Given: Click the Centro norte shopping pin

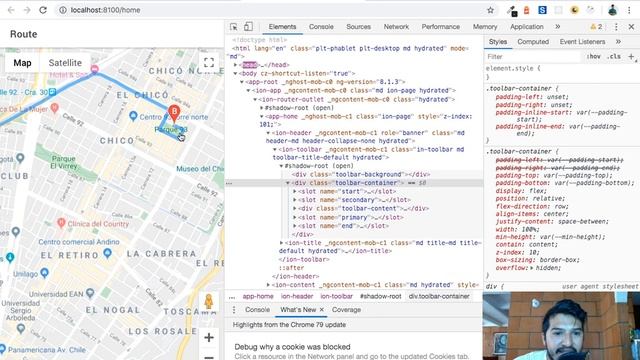Looking at the screenshot, I should (x=133, y=116).
